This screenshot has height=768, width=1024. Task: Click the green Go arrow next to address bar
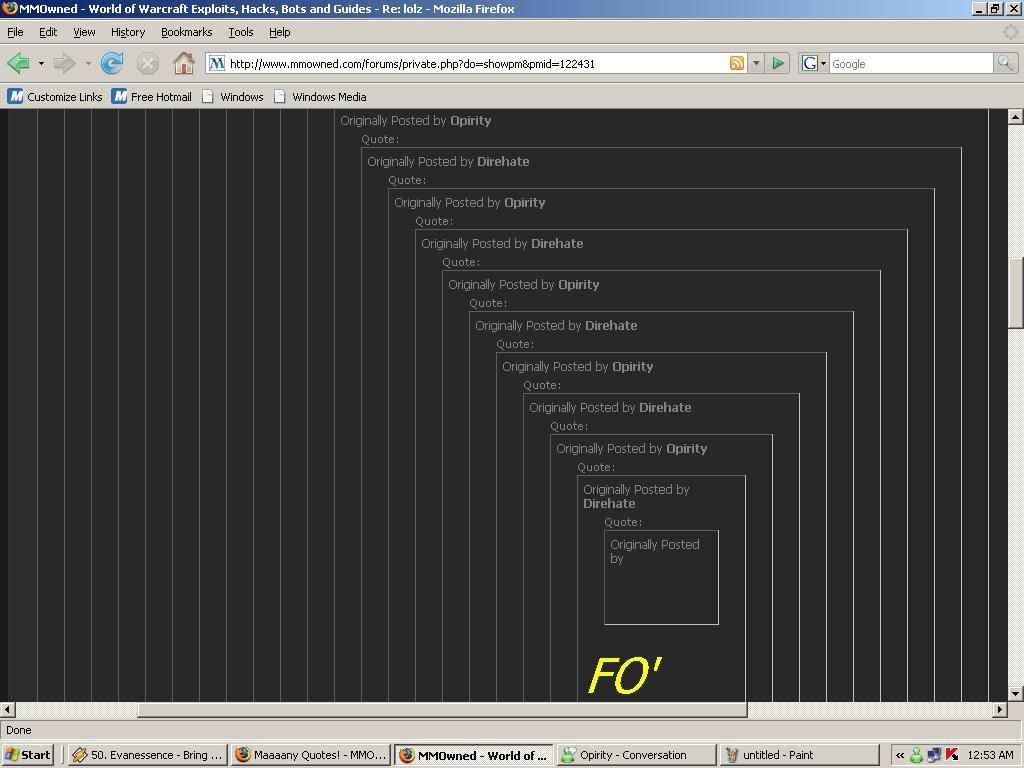click(778, 63)
